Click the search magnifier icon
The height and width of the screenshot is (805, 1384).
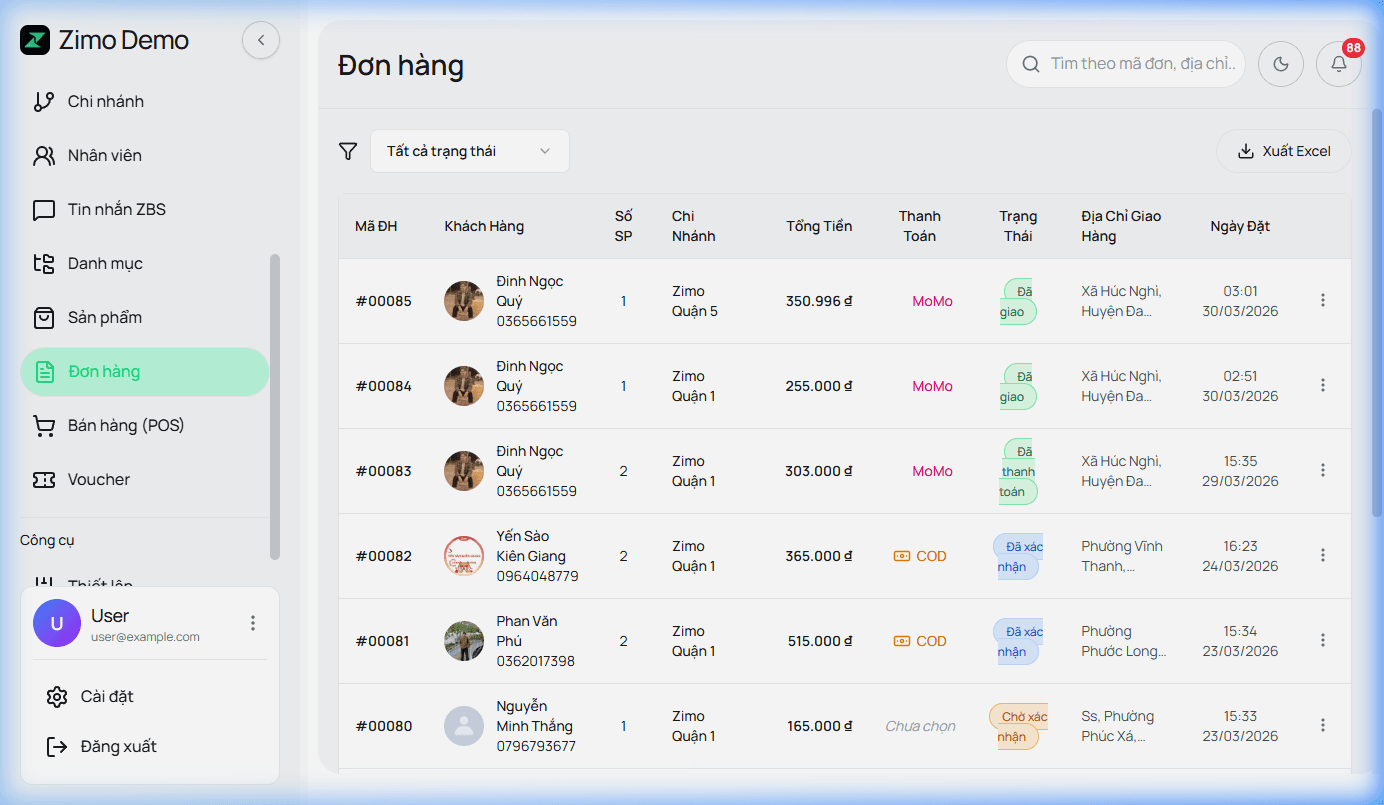(x=1030, y=64)
